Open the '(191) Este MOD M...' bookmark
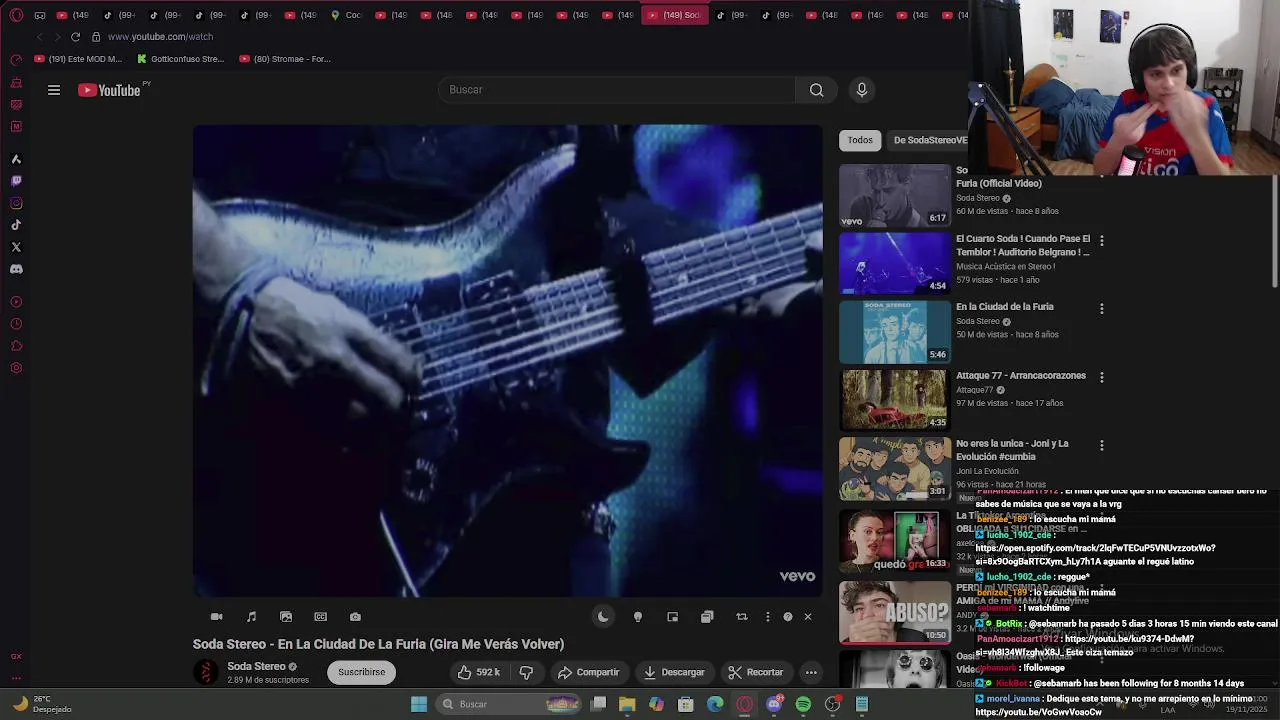Image resolution: width=1280 pixels, height=720 pixels. point(78,59)
